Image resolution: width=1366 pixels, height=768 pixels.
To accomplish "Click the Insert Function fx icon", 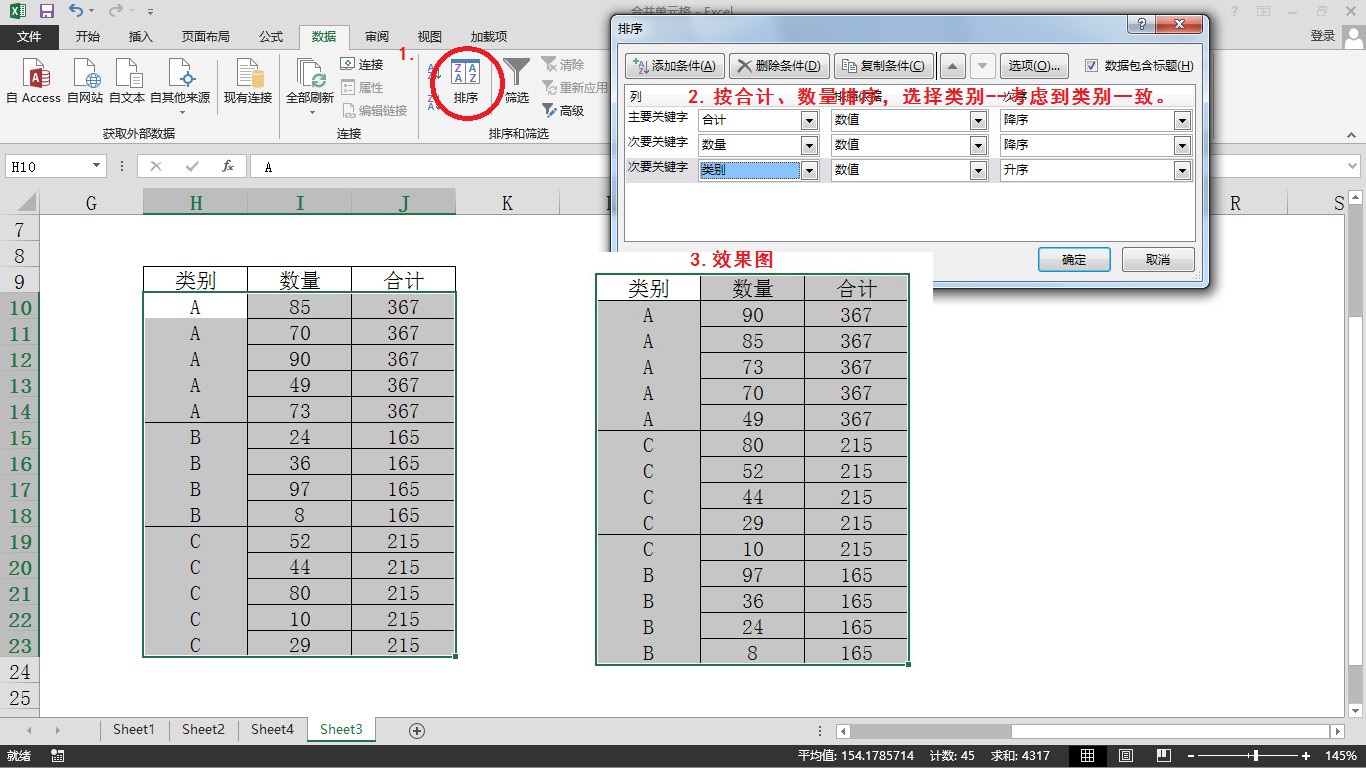I will click(x=228, y=166).
